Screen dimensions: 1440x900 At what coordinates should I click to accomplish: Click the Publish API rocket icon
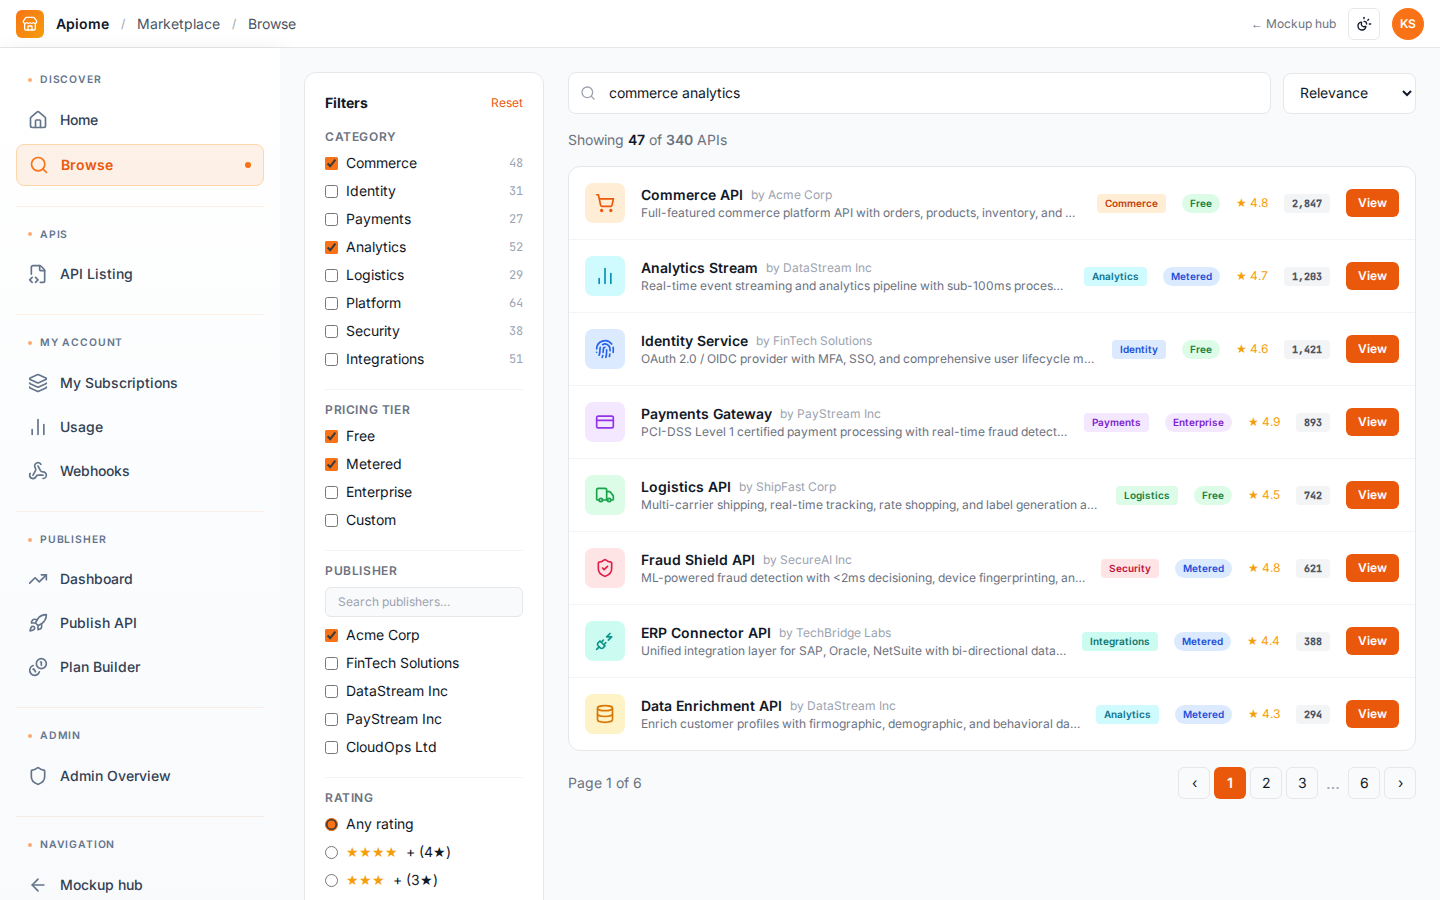[38, 623]
